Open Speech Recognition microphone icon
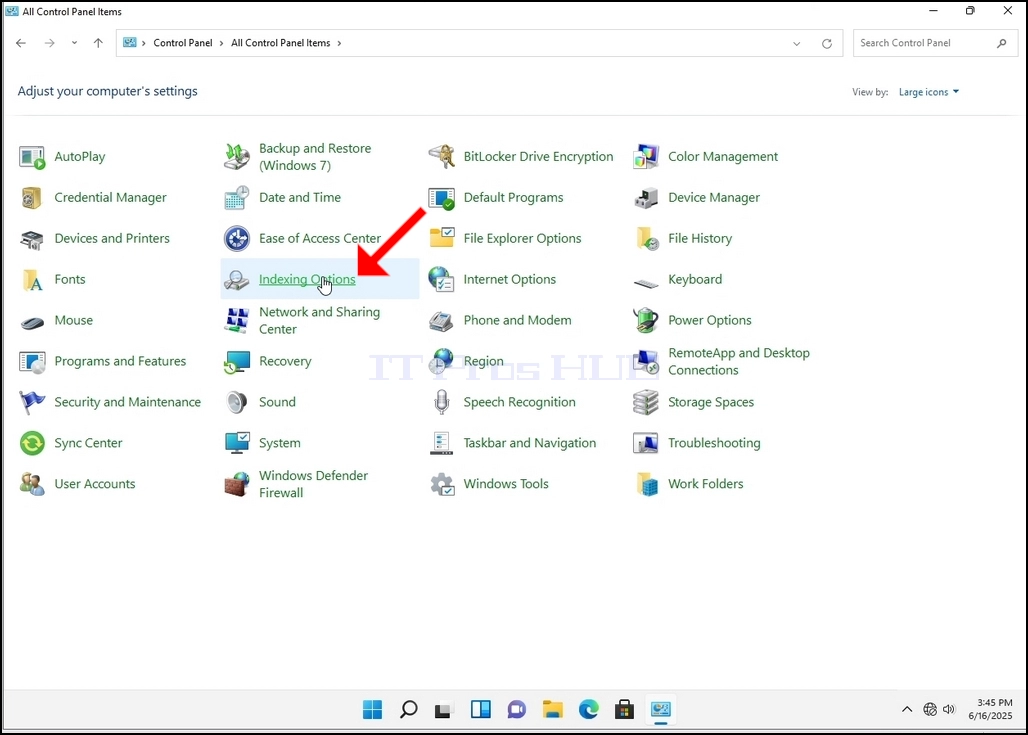1028x735 pixels. tap(441, 403)
